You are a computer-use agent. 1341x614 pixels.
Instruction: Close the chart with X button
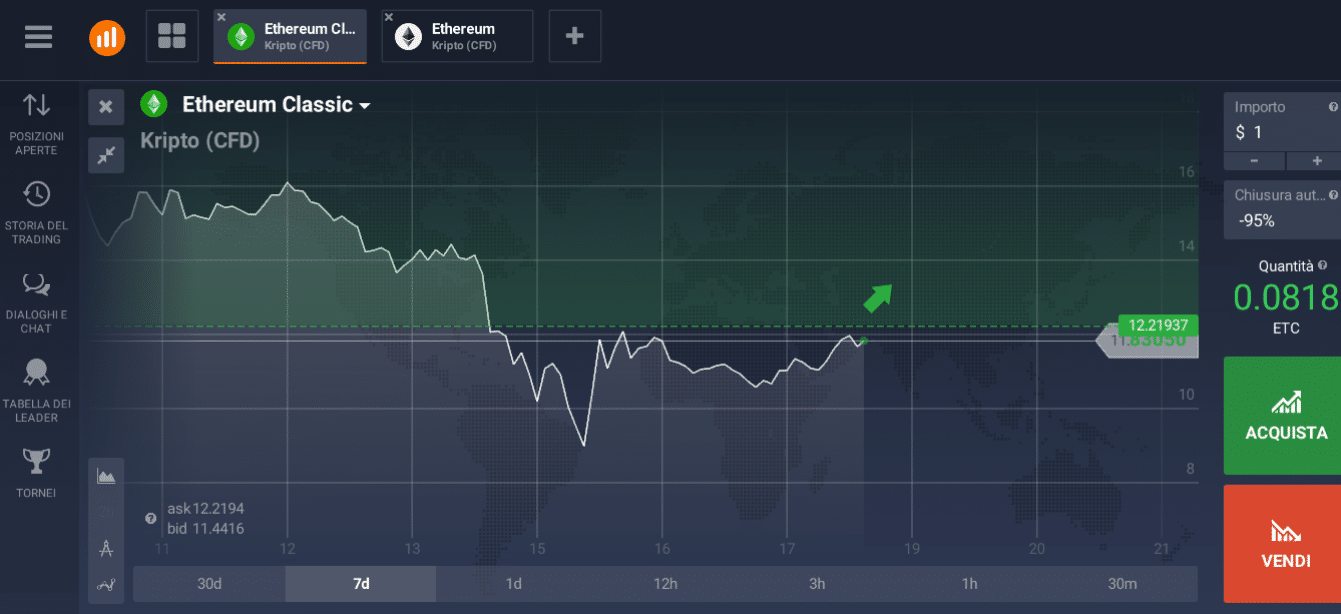pyautogui.click(x=106, y=107)
